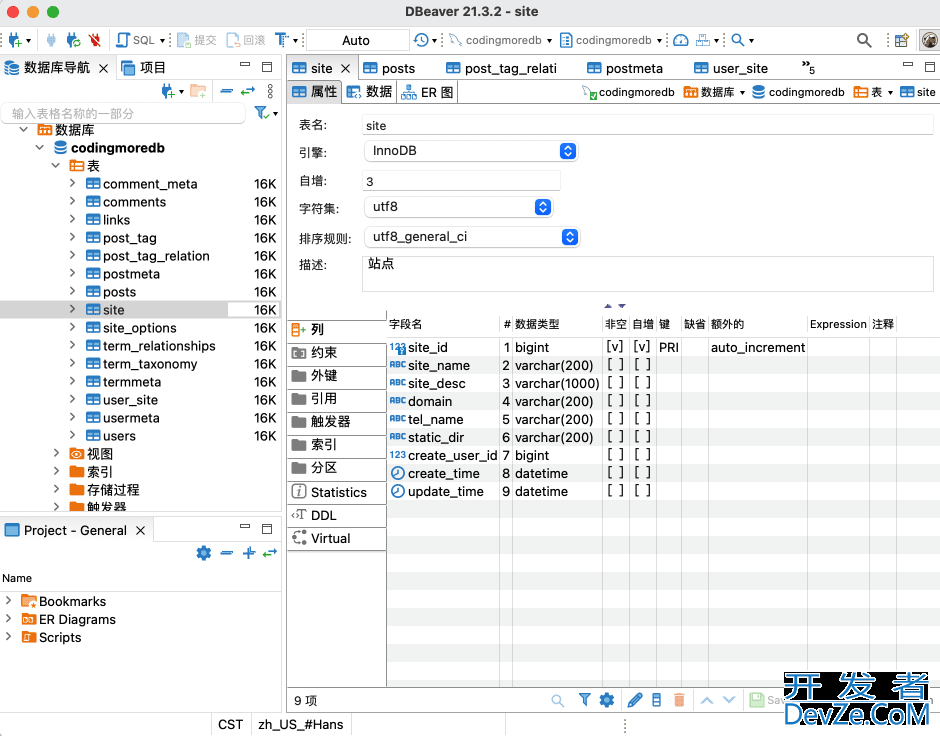Switch to the posts editor tab
The height and width of the screenshot is (736, 940).
[x=389, y=68]
